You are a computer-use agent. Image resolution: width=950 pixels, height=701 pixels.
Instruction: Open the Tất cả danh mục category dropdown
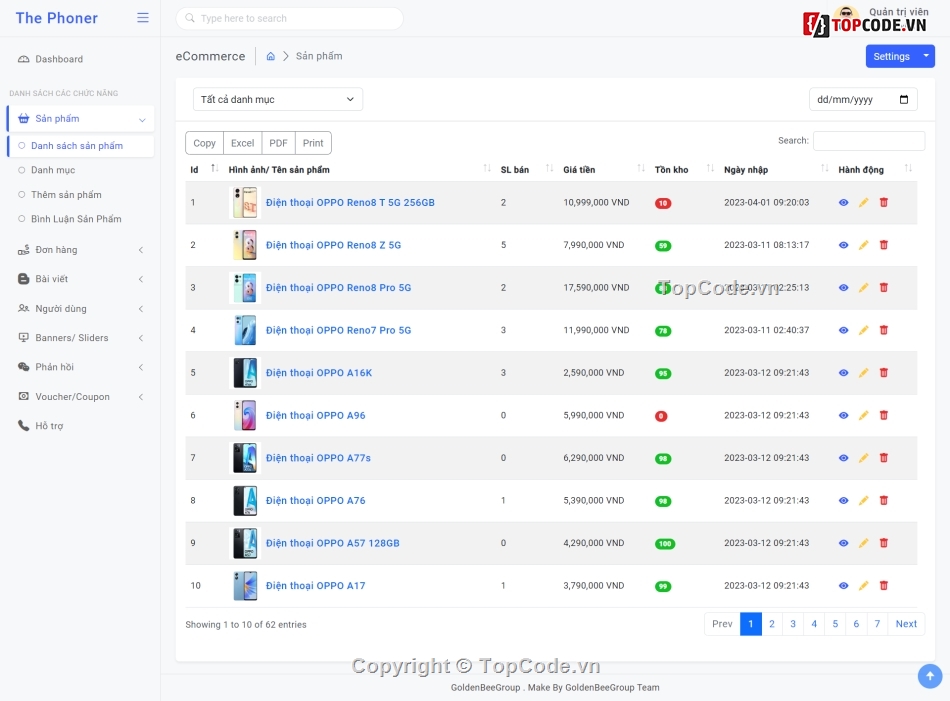coord(278,100)
